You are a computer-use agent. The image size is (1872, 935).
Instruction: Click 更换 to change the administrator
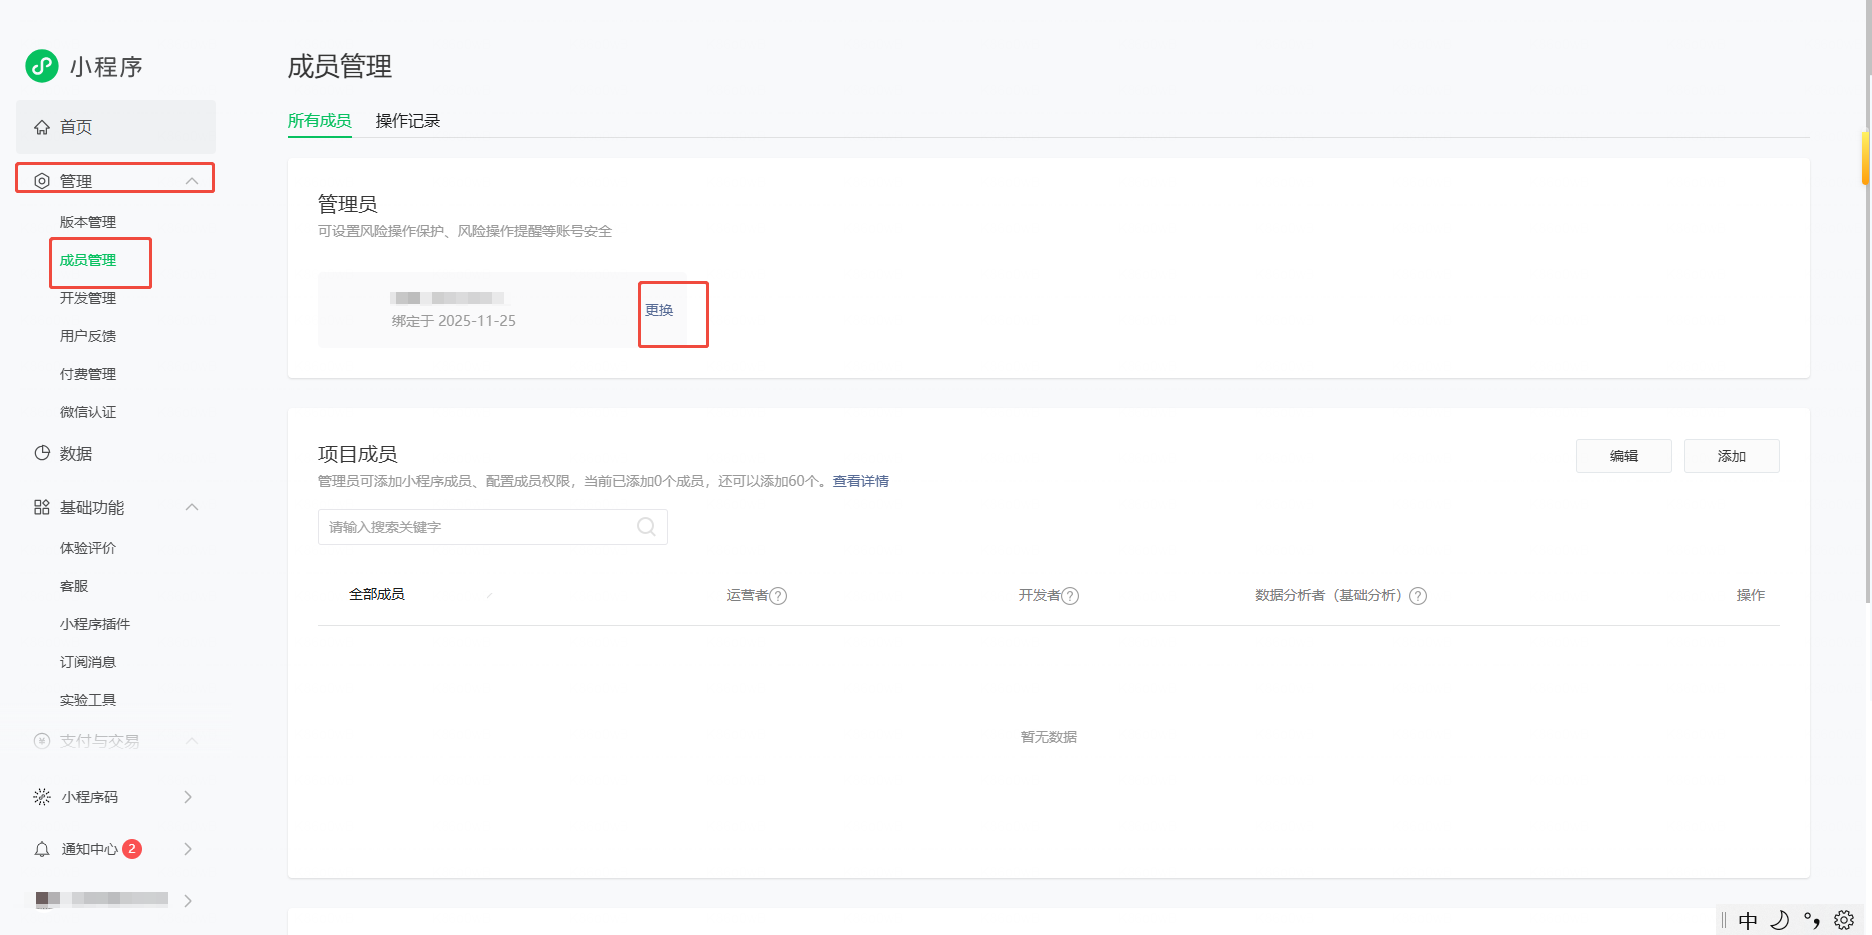pos(659,310)
